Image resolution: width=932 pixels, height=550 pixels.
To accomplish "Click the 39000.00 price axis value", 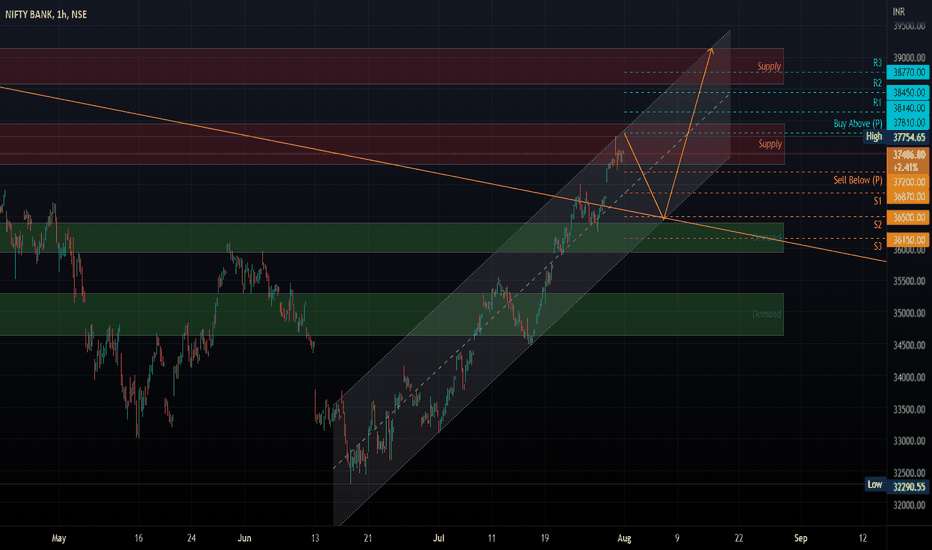I will click(909, 58).
